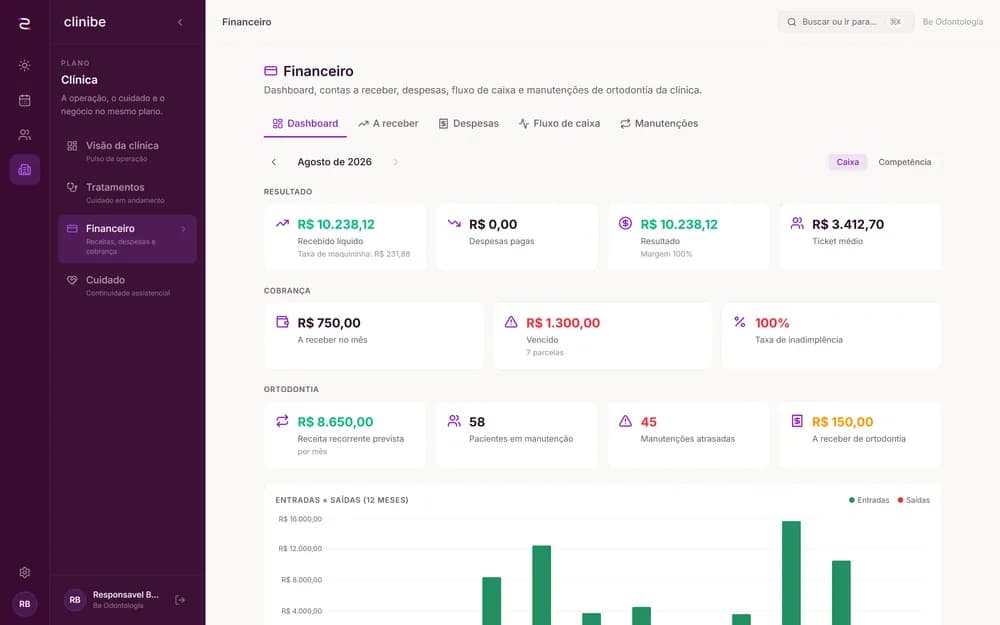Click the Financeiro breadcrumb in top bar
This screenshot has height=625, width=1000.
coord(246,22)
